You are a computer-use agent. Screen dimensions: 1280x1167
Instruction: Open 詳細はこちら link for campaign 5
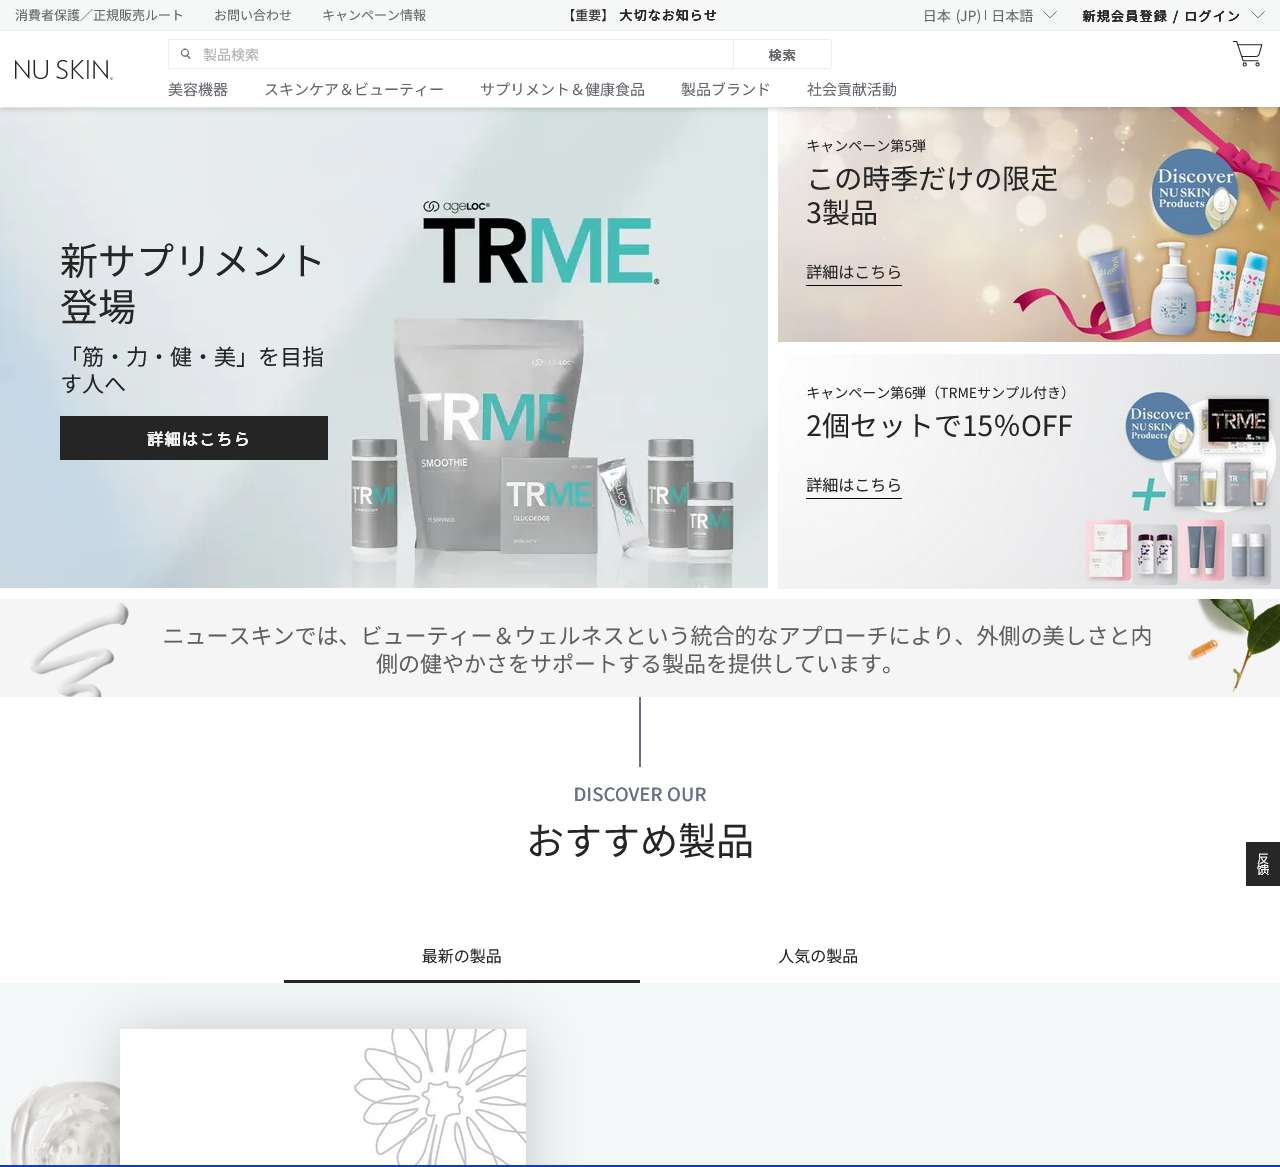pyautogui.click(x=854, y=272)
